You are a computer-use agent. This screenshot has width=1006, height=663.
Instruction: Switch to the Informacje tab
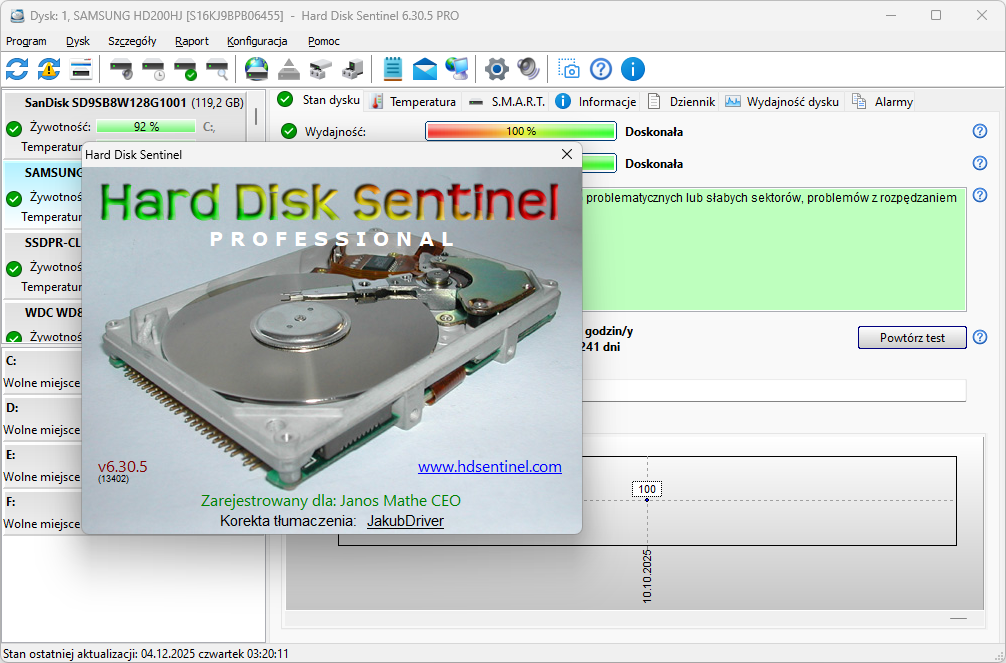596,101
